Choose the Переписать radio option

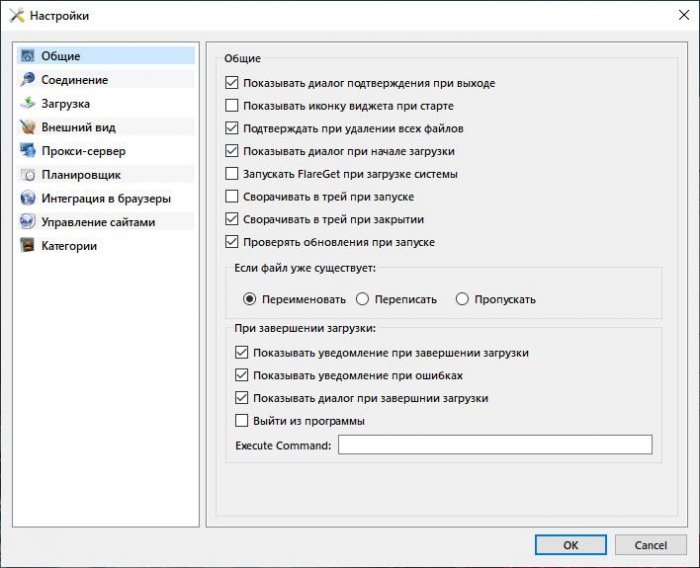(x=362, y=299)
